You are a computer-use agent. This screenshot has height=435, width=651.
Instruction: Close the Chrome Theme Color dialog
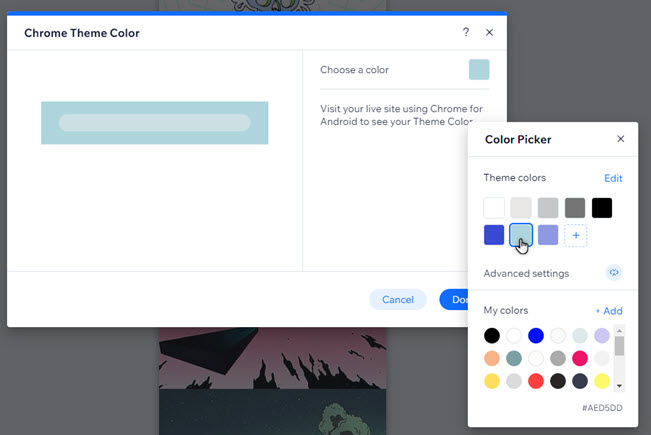pos(489,32)
